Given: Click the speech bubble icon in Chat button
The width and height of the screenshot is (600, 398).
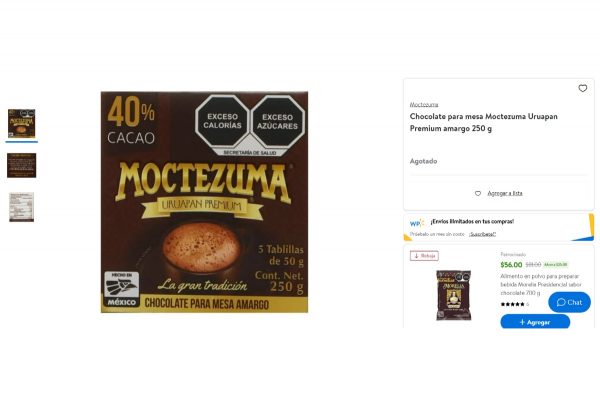Looking at the screenshot, I should 561,302.
